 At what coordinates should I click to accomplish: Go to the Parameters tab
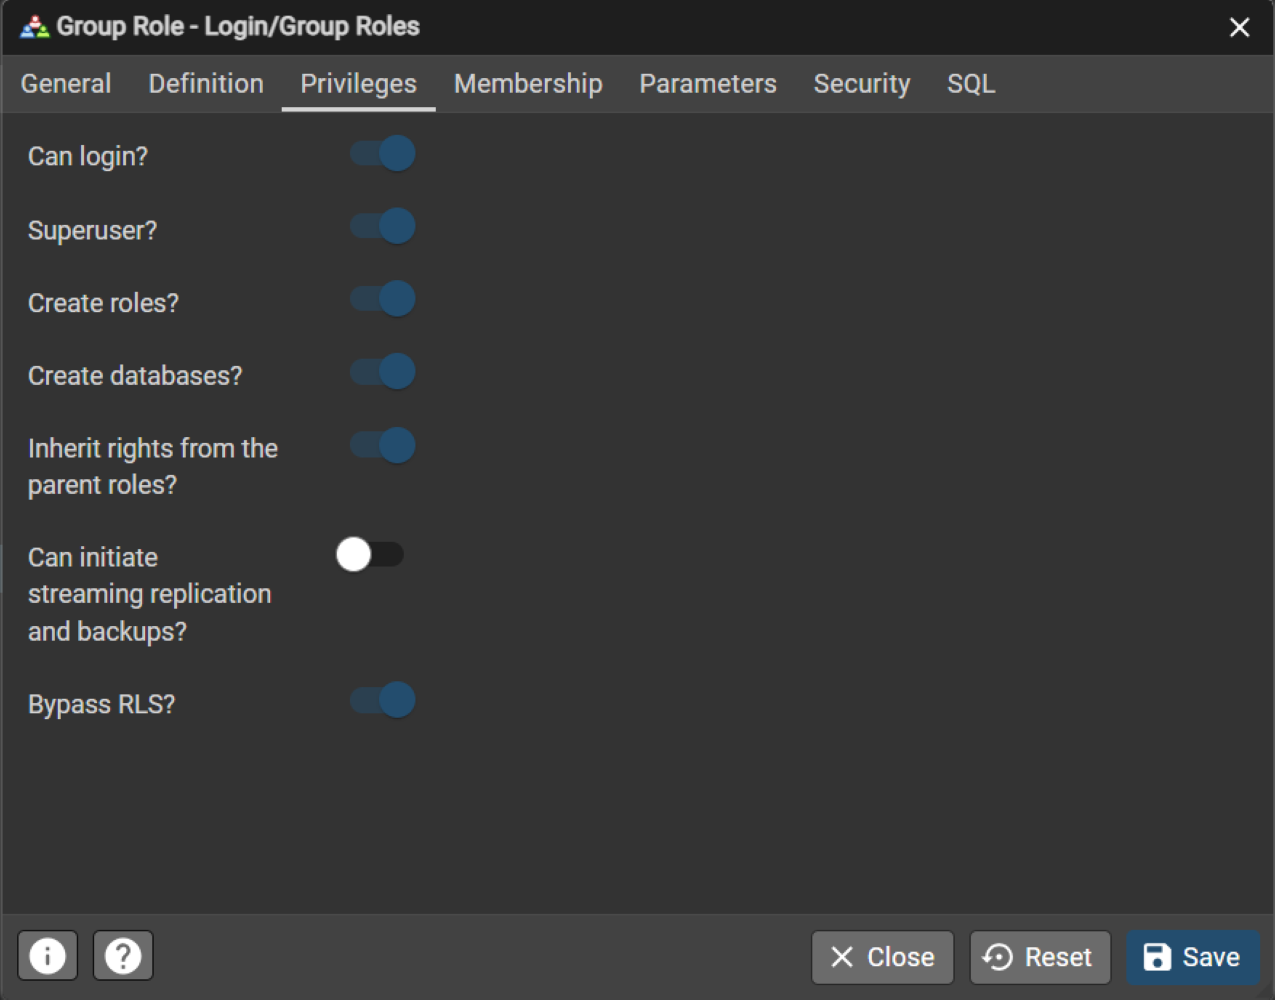pos(708,84)
